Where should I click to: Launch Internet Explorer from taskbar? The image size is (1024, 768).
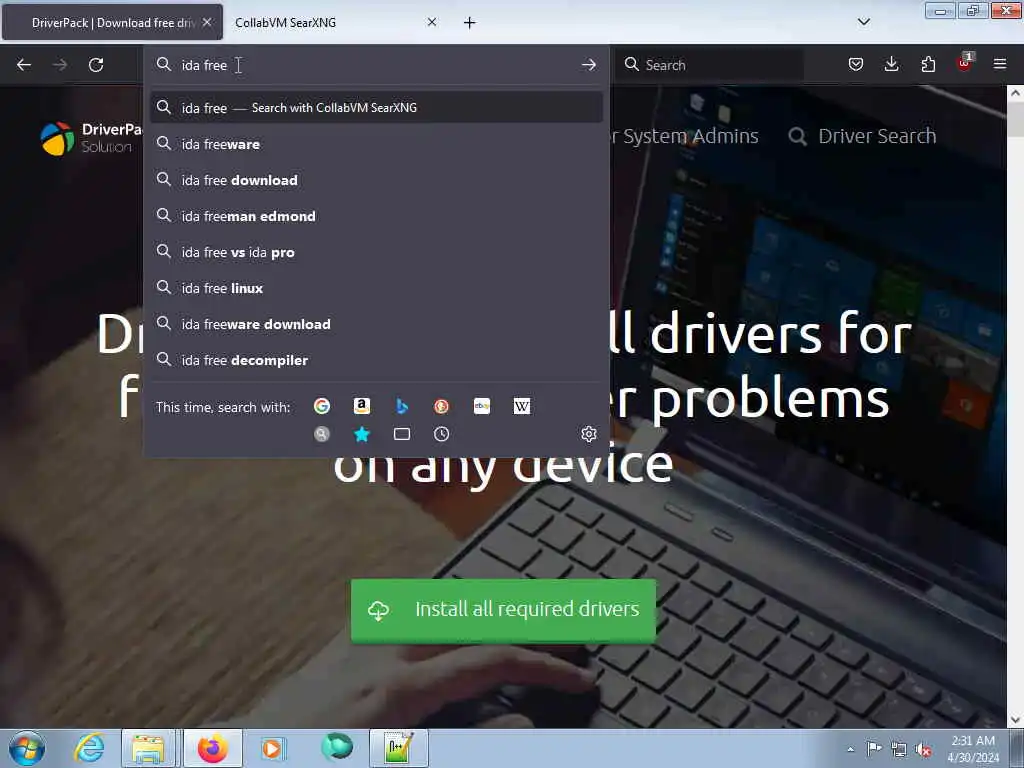(89, 748)
